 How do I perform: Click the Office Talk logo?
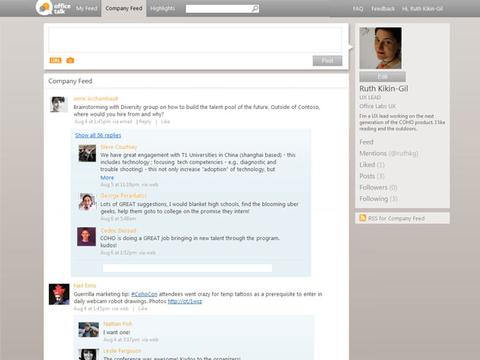(x=53, y=8)
